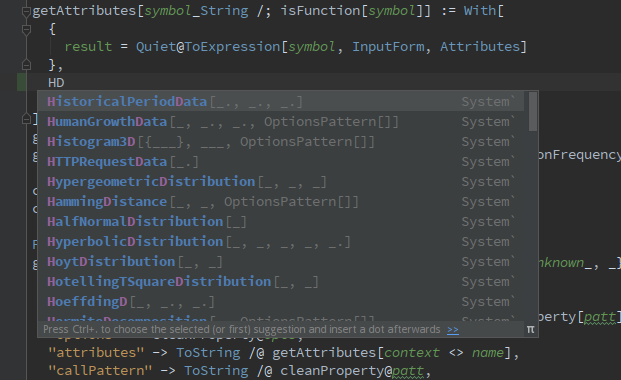Click the green gutter change marker
621x380 pixels.
tap(21, 82)
